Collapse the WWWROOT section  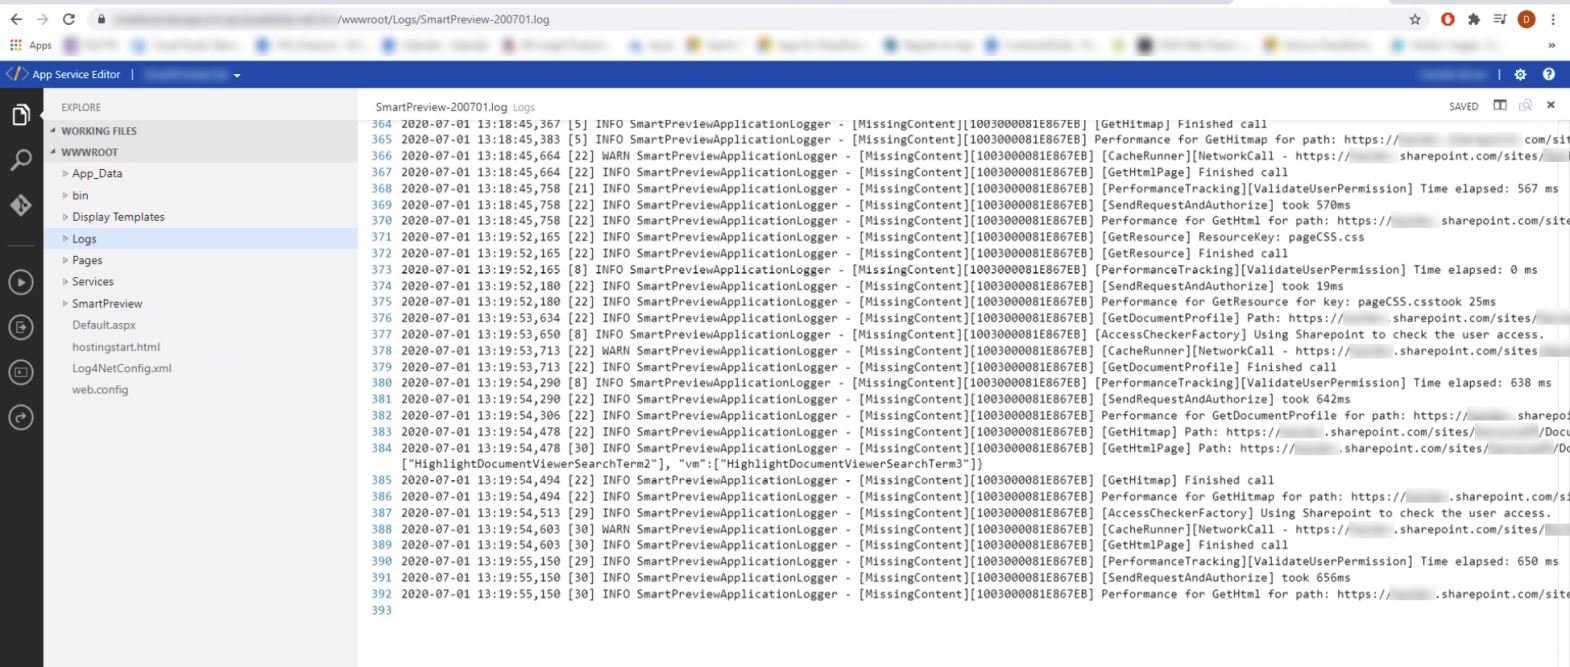click(89, 152)
